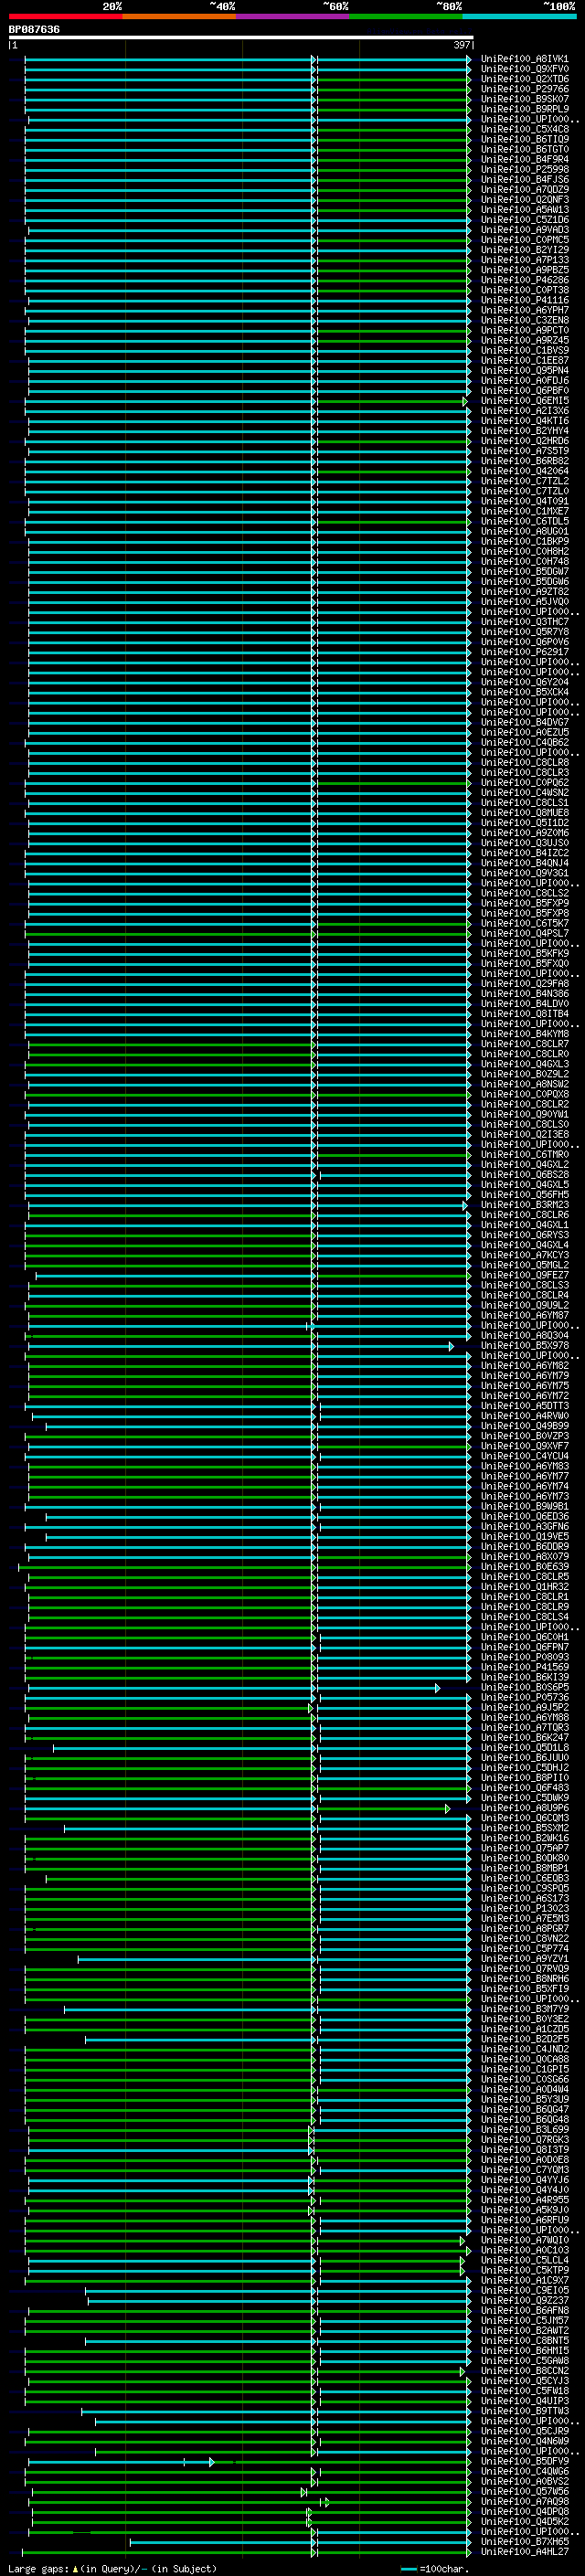Select hit label UniRef100_Q9FEZ7
The height and width of the screenshot is (2576, 585).
point(525,1275)
